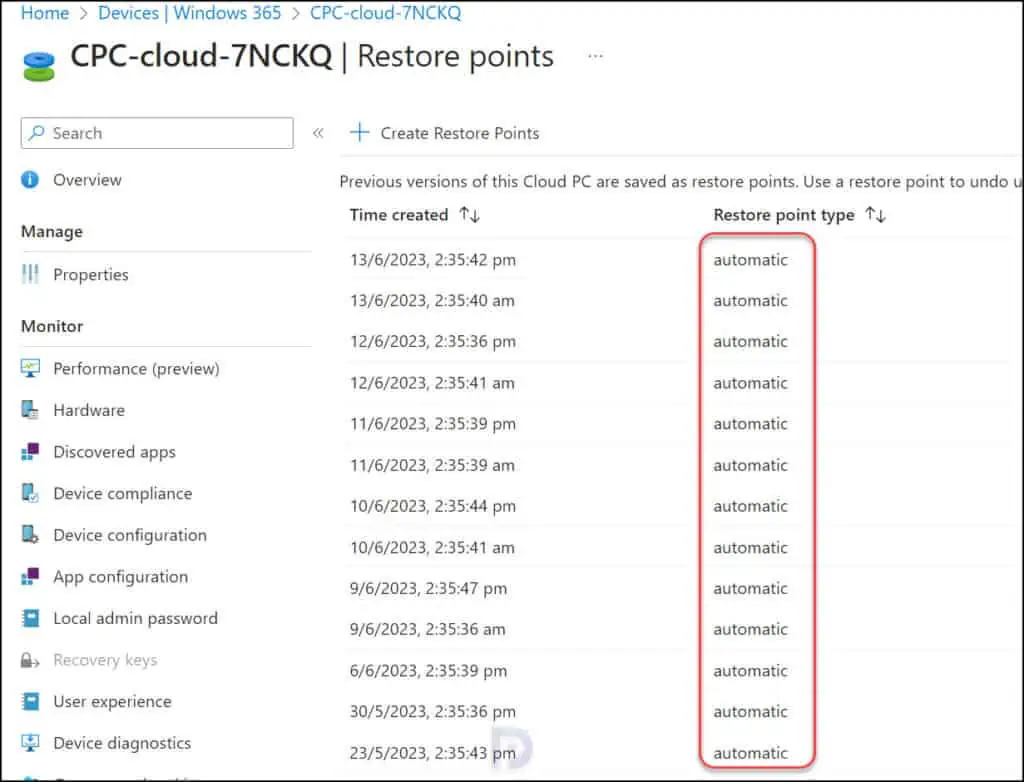This screenshot has width=1024, height=782.
Task: Focus the sidebar Search field
Action: pyautogui.click(x=157, y=133)
